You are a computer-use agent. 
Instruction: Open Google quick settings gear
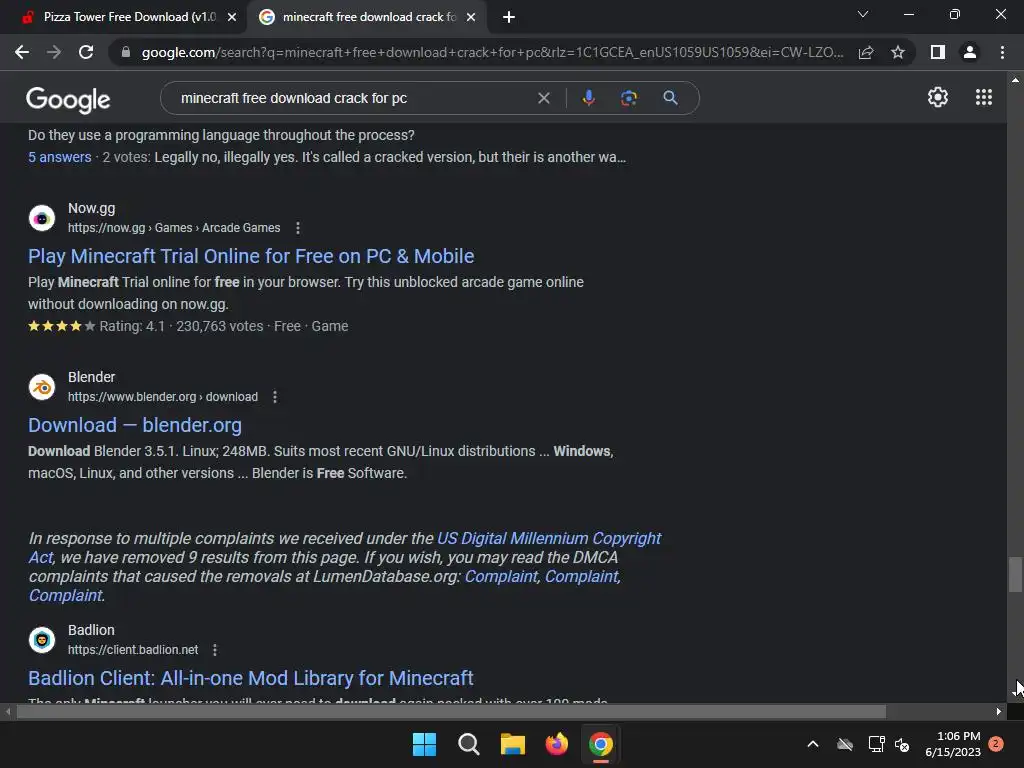pos(938,97)
